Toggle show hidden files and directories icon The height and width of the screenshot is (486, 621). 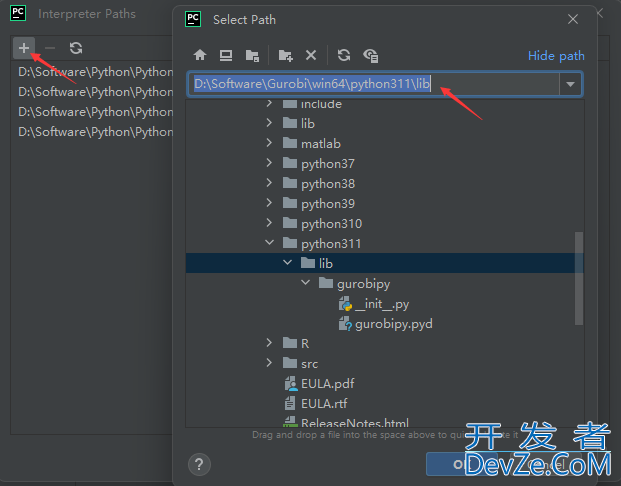click(371, 55)
